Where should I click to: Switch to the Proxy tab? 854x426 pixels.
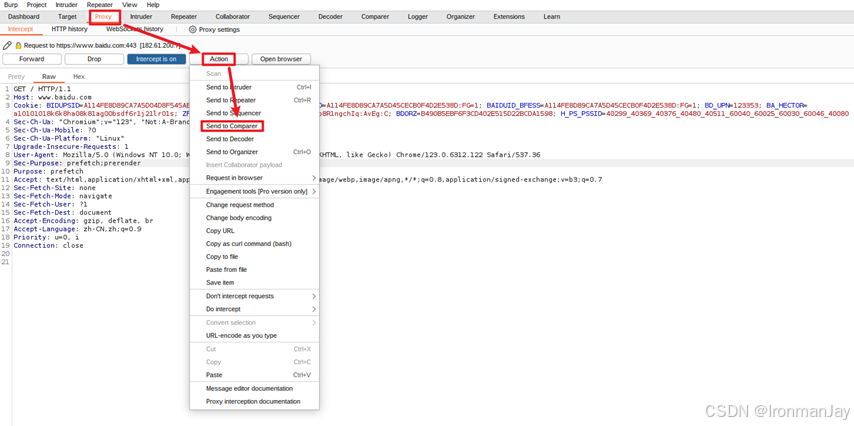coord(103,17)
